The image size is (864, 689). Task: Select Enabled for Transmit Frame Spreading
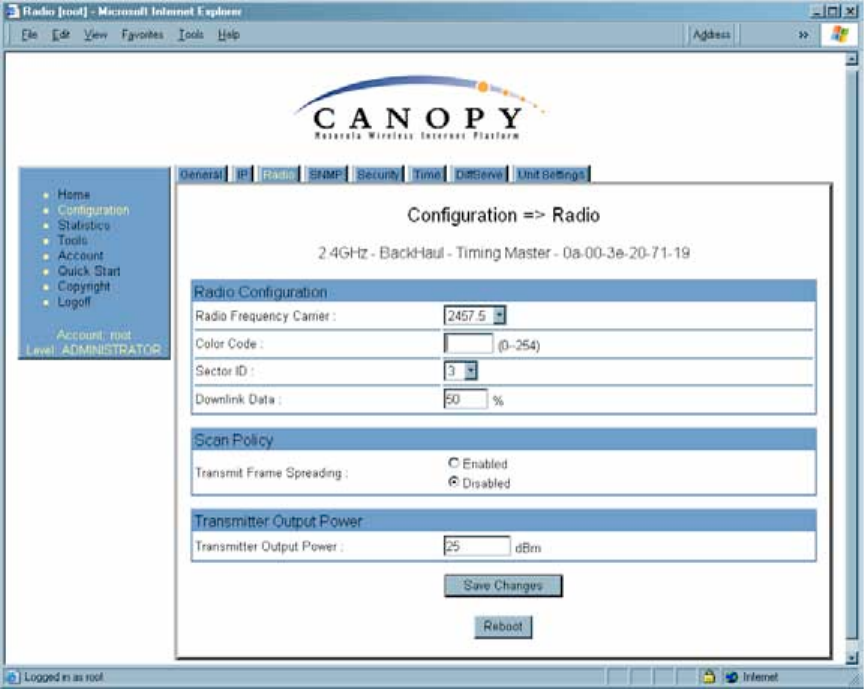(453, 463)
